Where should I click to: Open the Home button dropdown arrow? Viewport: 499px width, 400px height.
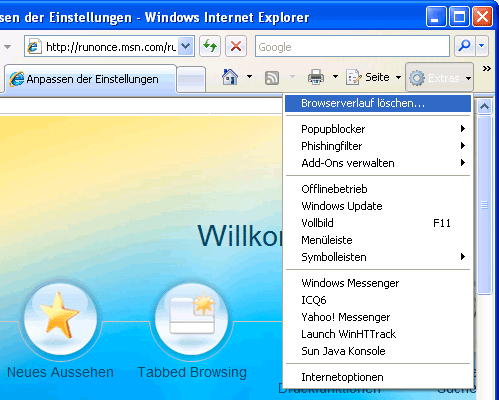[249, 77]
